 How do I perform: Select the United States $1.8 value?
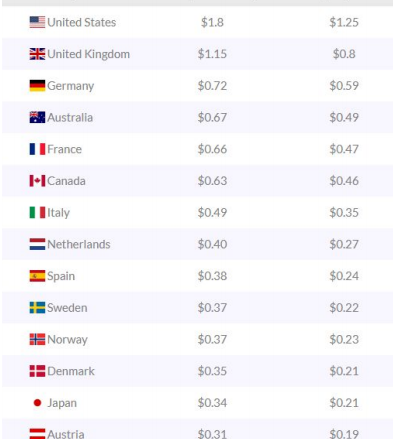pyautogui.click(x=212, y=22)
